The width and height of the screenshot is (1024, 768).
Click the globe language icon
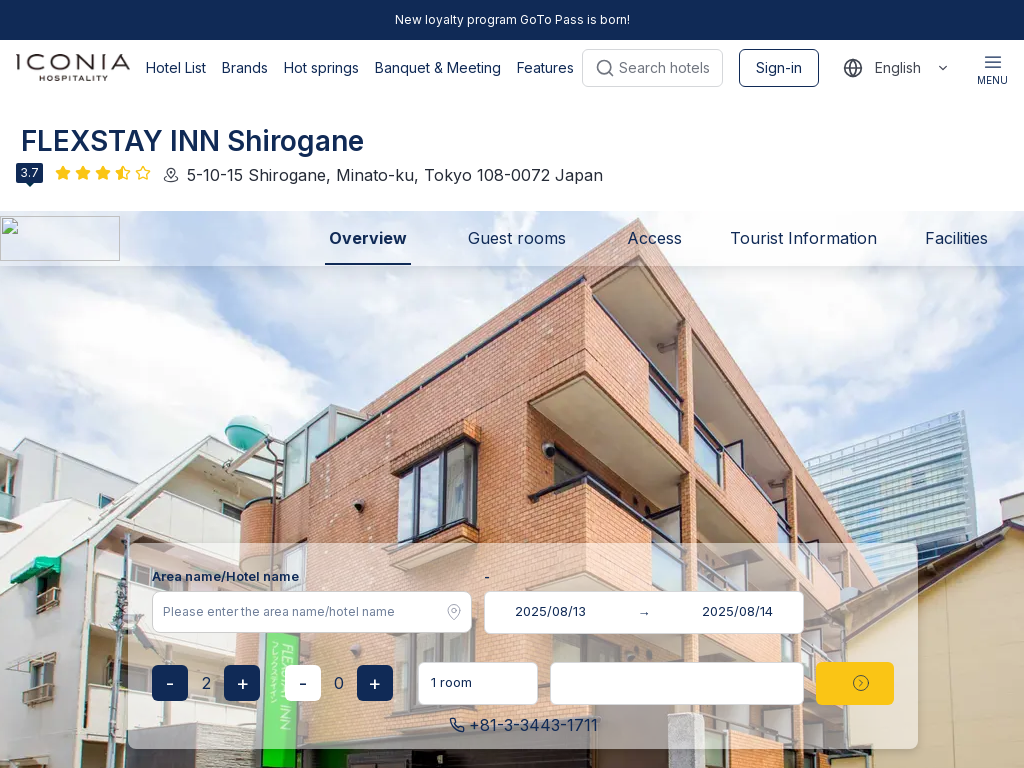(853, 68)
